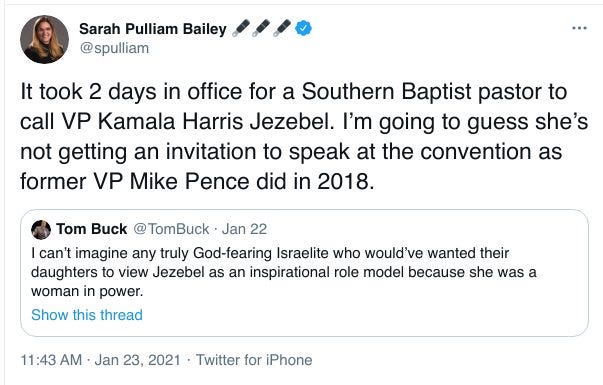The width and height of the screenshot is (603, 385).
Task: Click the Show this thread link
Action: (x=87, y=315)
